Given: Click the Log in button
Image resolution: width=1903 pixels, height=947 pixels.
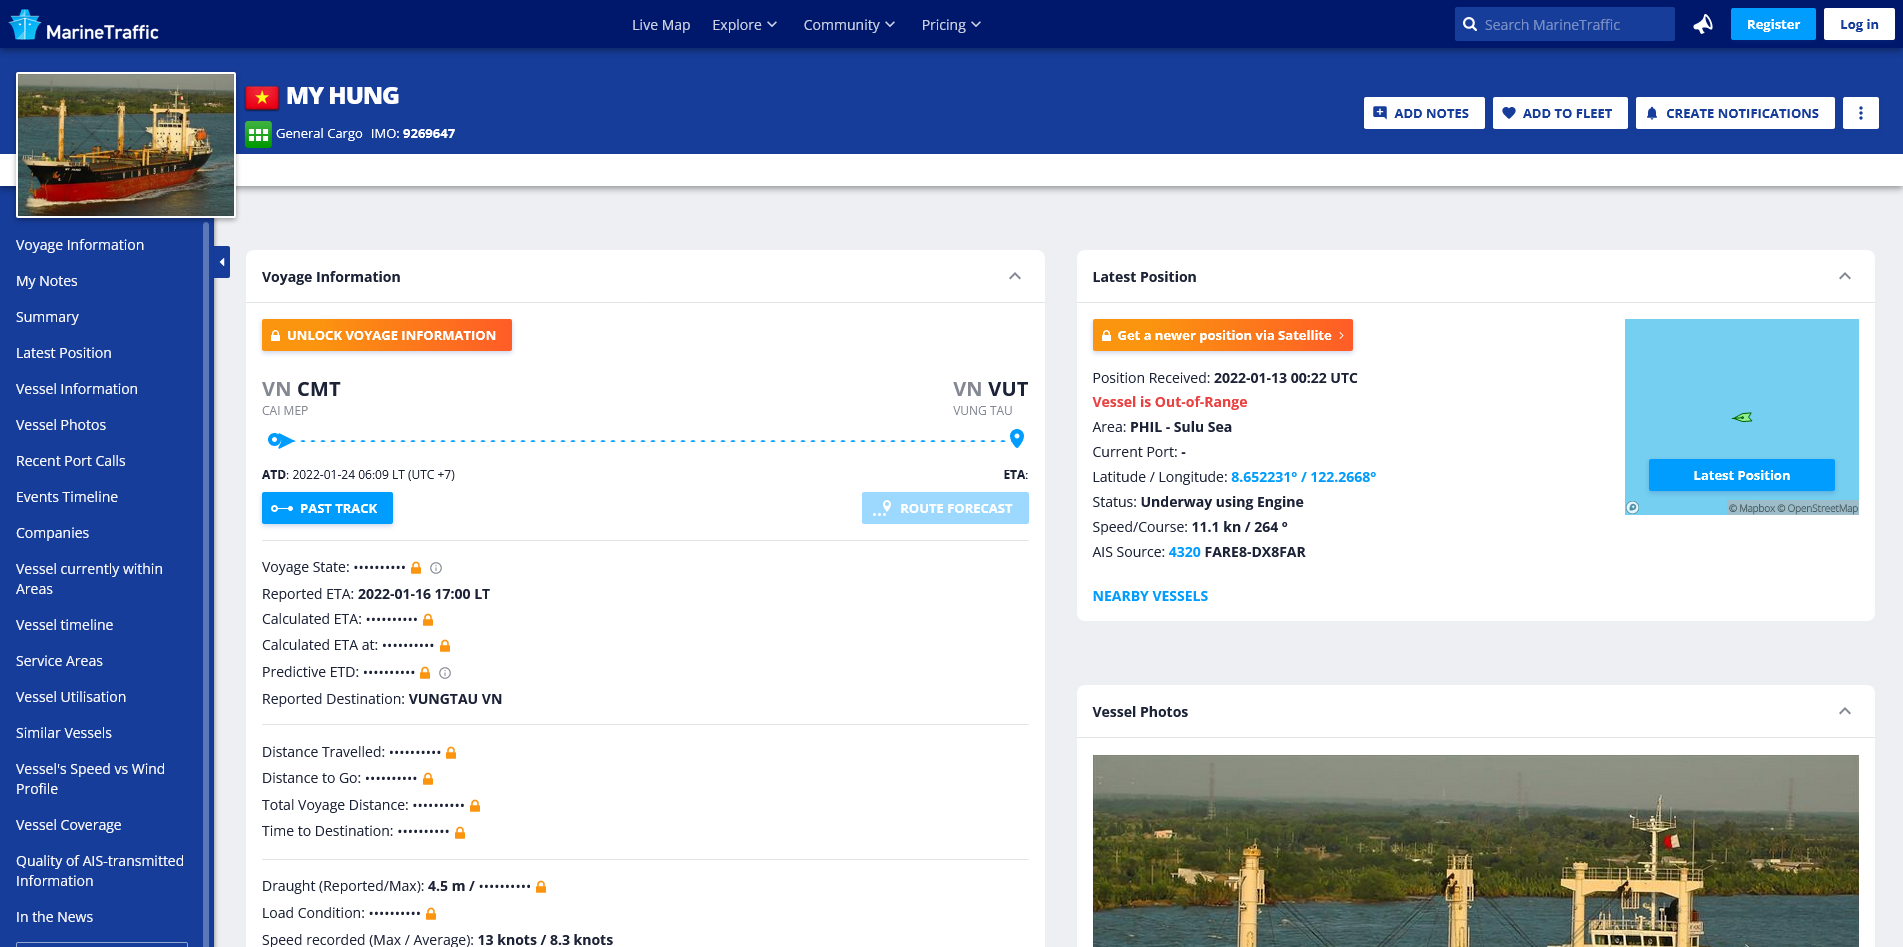Looking at the screenshot, I should pyautogui.click(x=1859, y=24).
